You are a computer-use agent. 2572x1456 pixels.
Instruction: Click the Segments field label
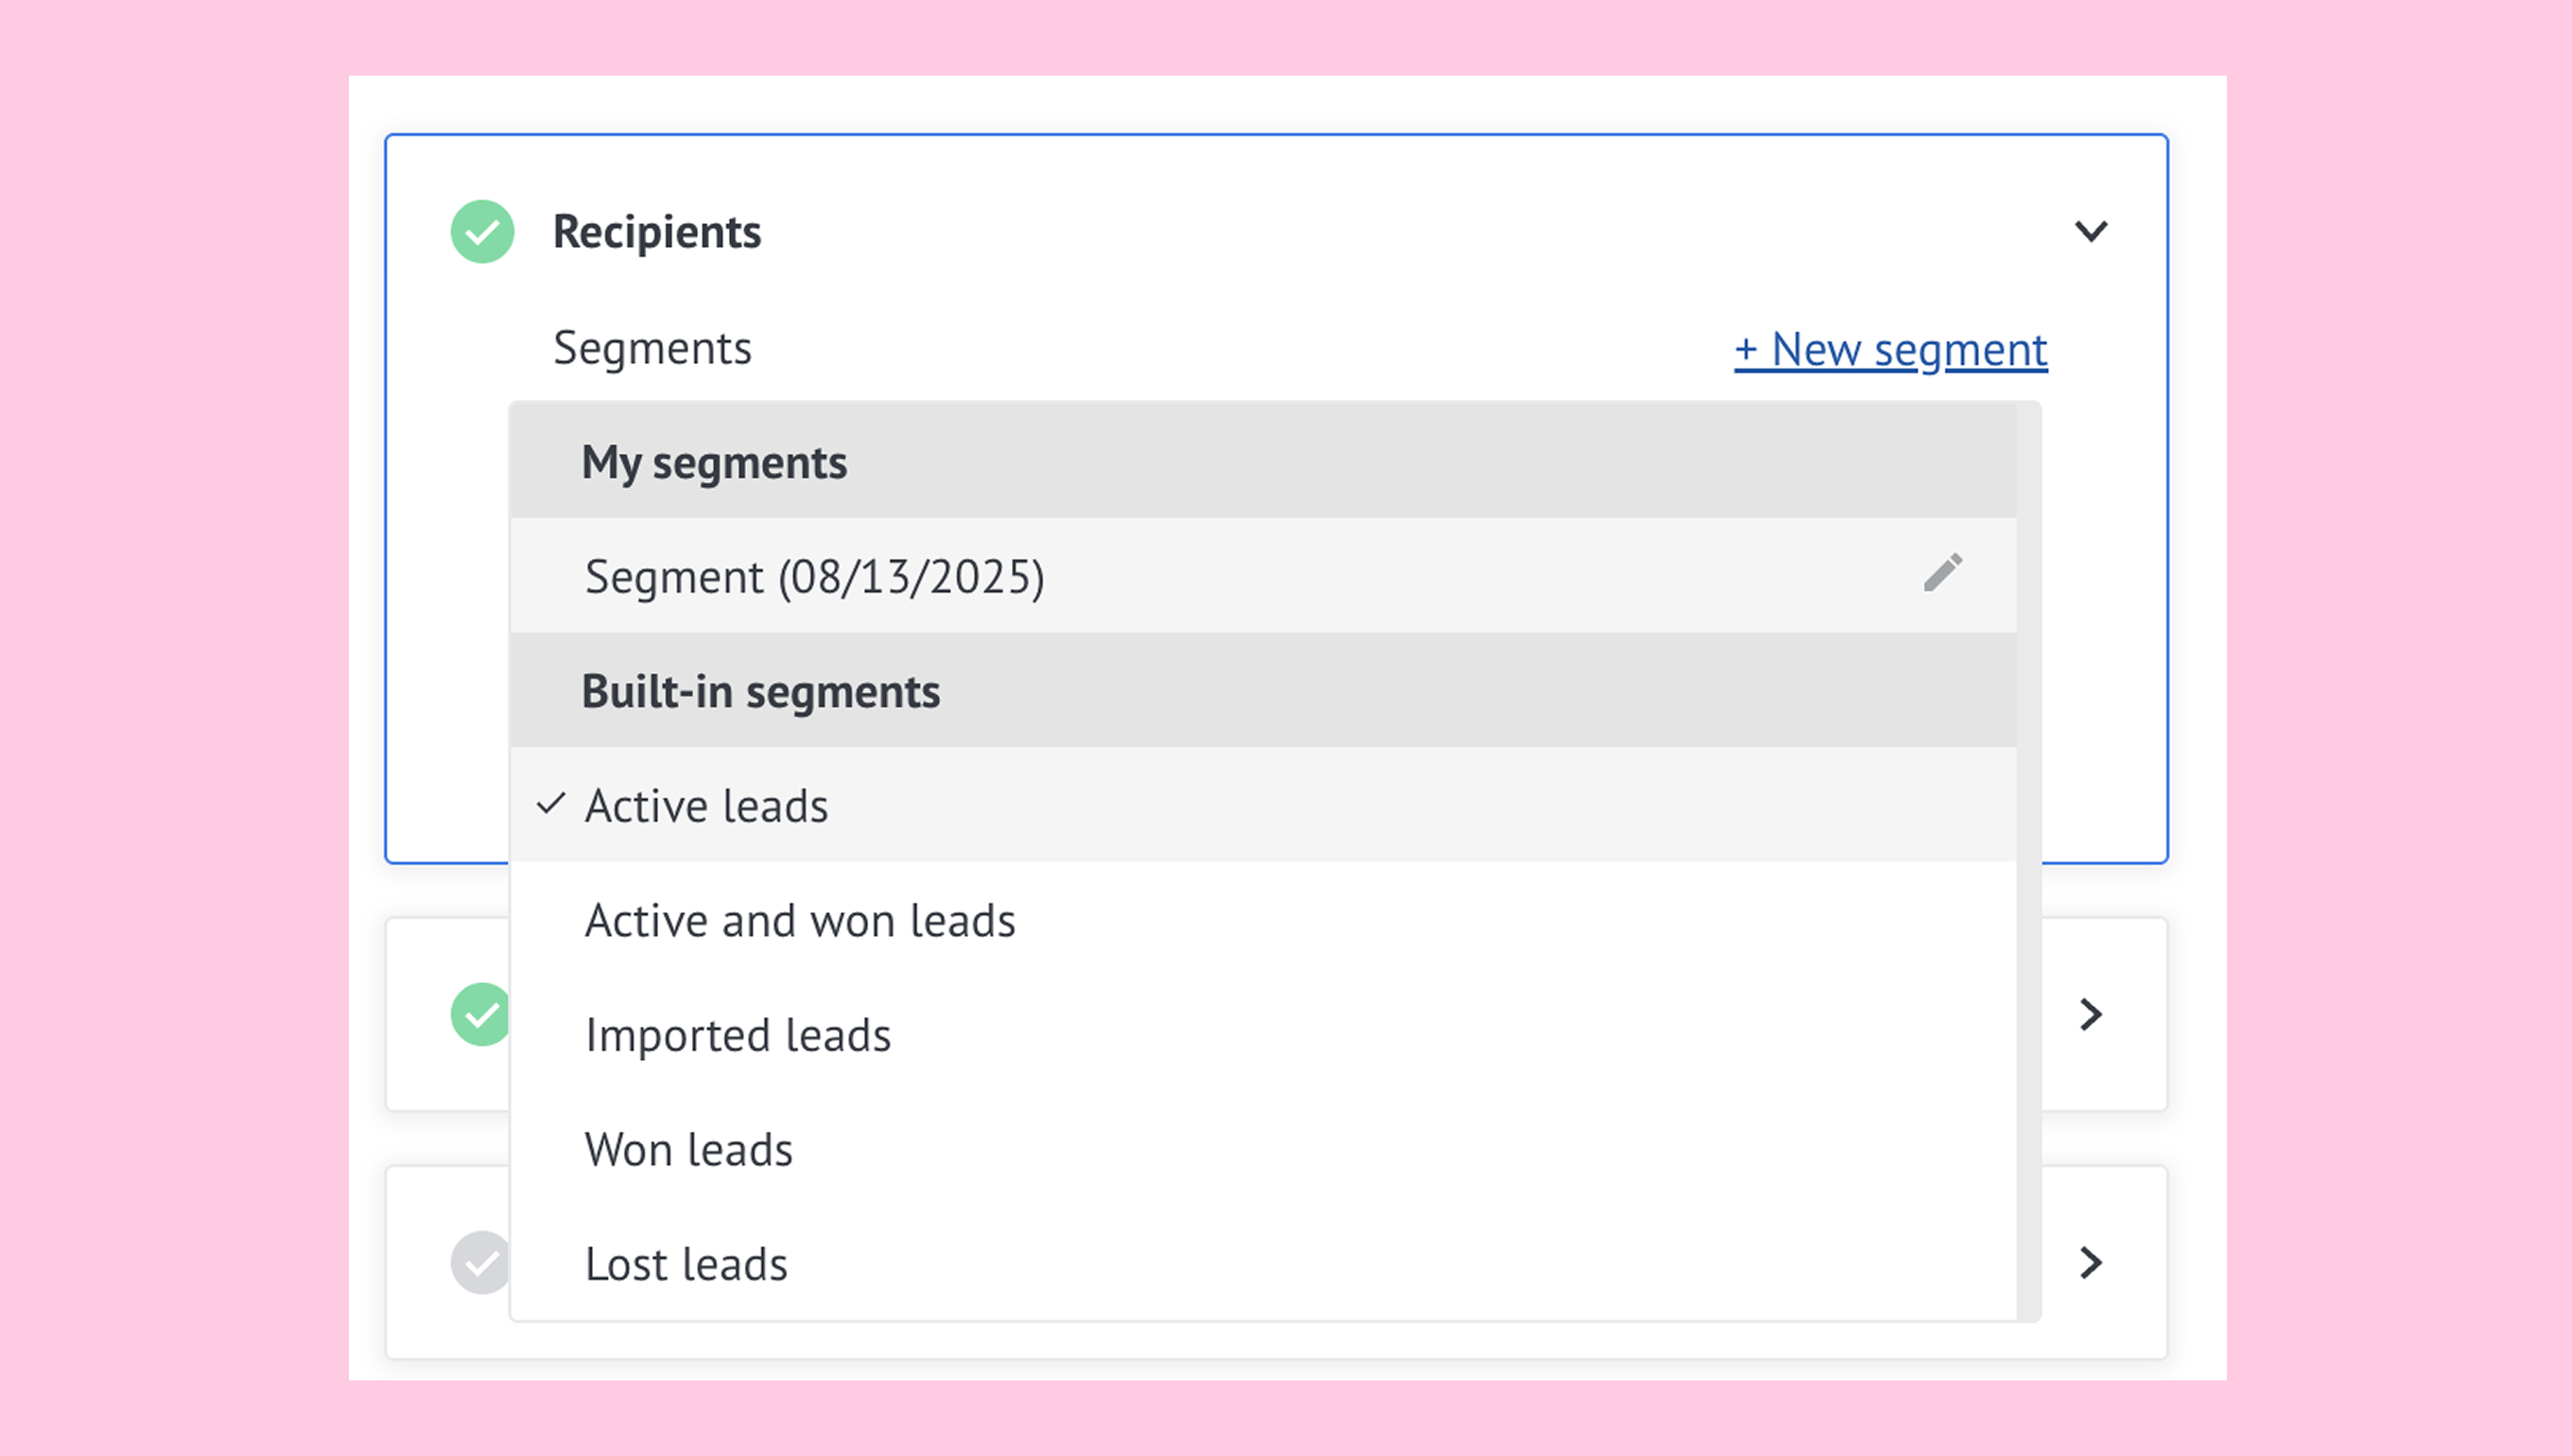(652, 349)
